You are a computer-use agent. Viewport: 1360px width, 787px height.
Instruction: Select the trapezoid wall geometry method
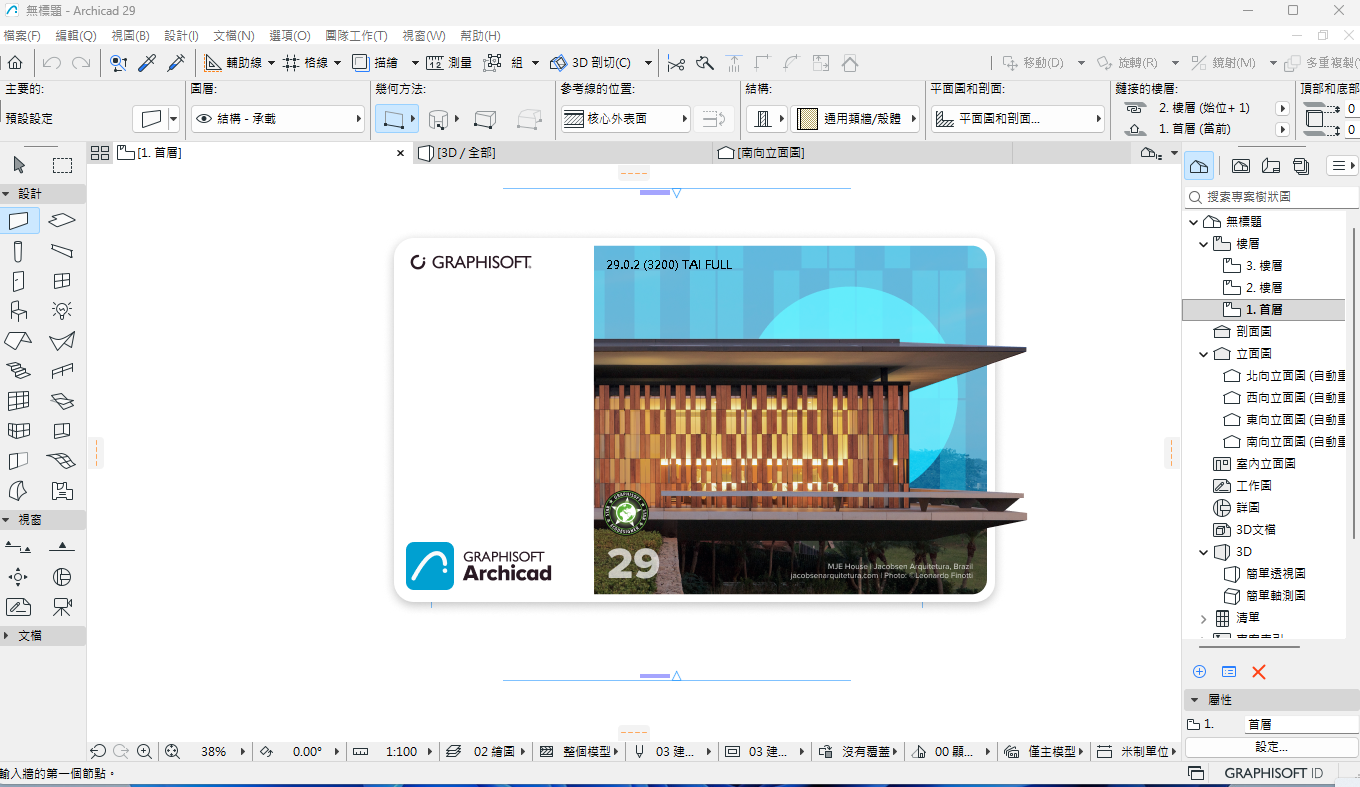click(485, 119)
